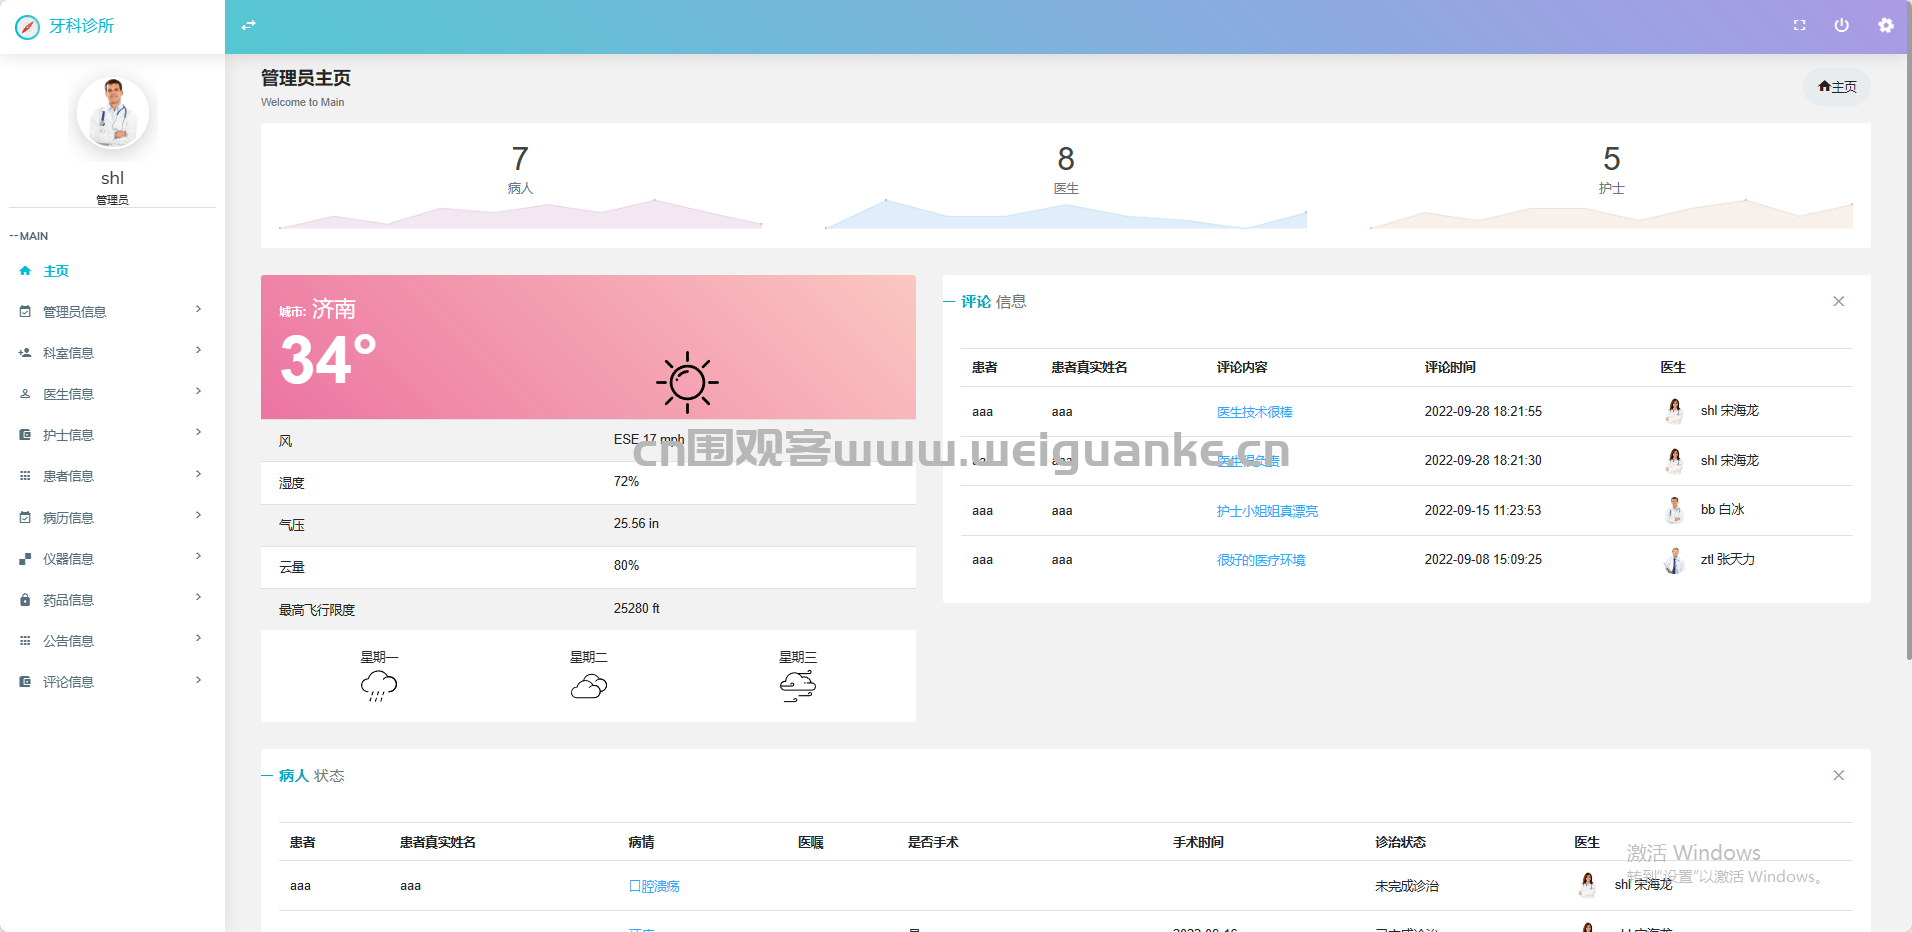Click the home icon beside 主页 in the sidebar
The height and width of the screenshot is (932, 1912).
[25, 271]
